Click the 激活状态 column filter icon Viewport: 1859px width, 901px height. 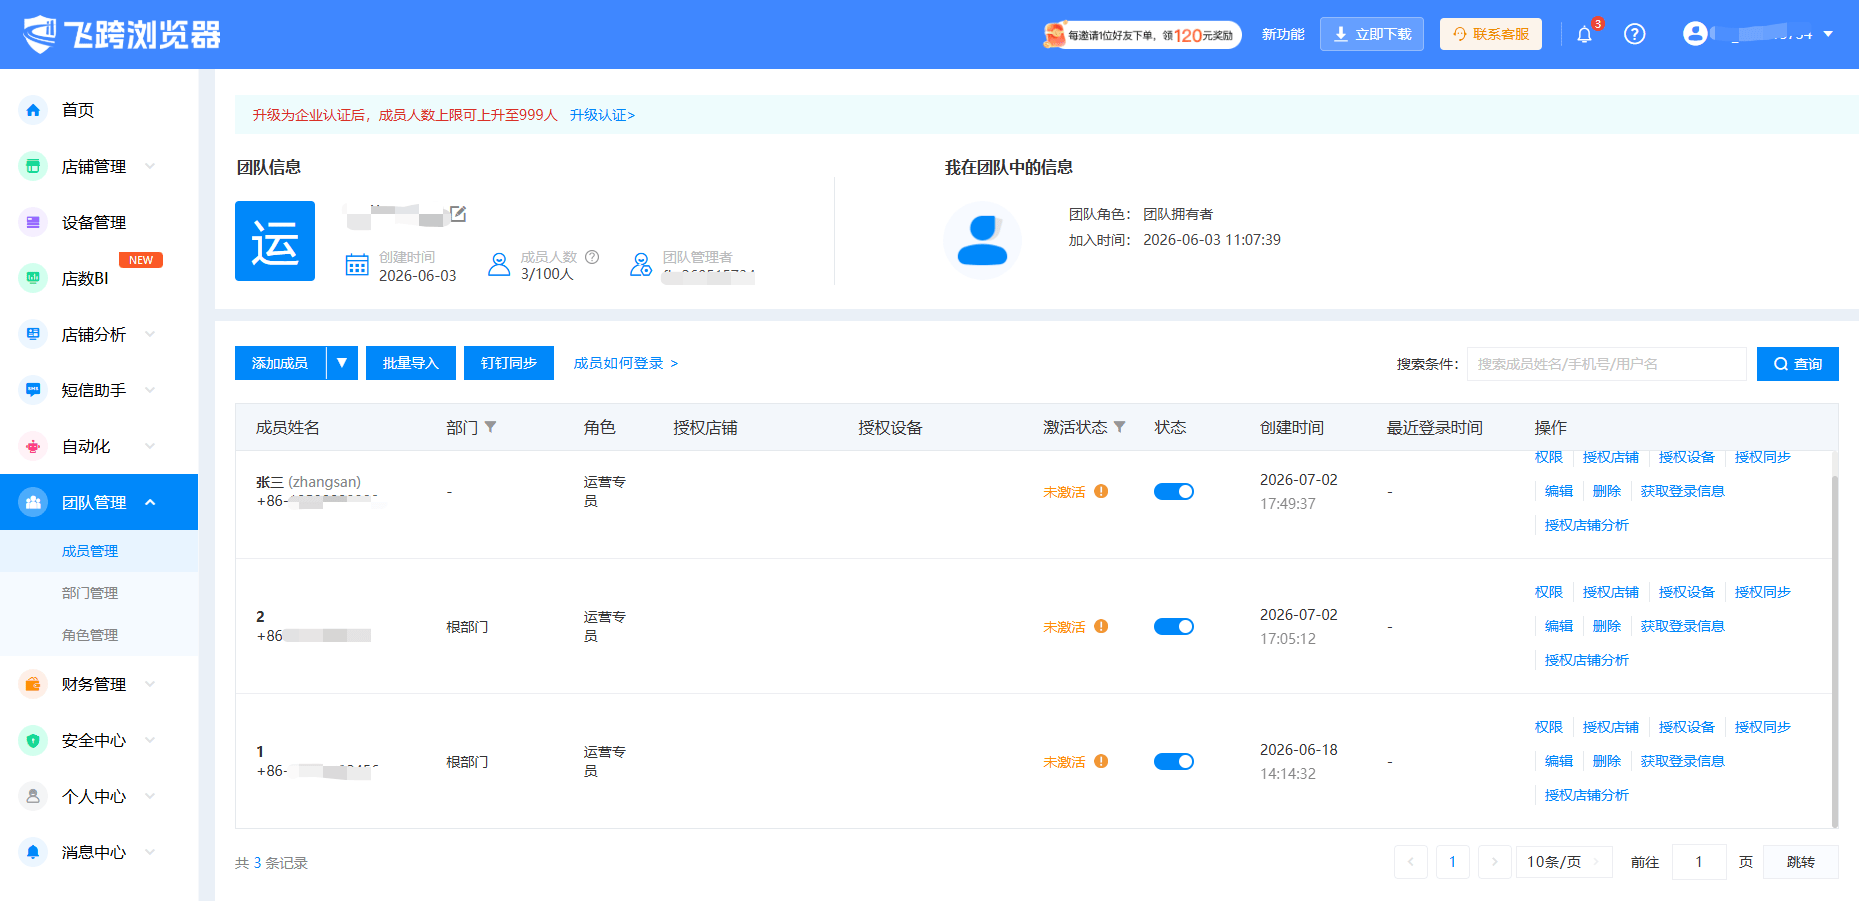tap(1120, 427)
